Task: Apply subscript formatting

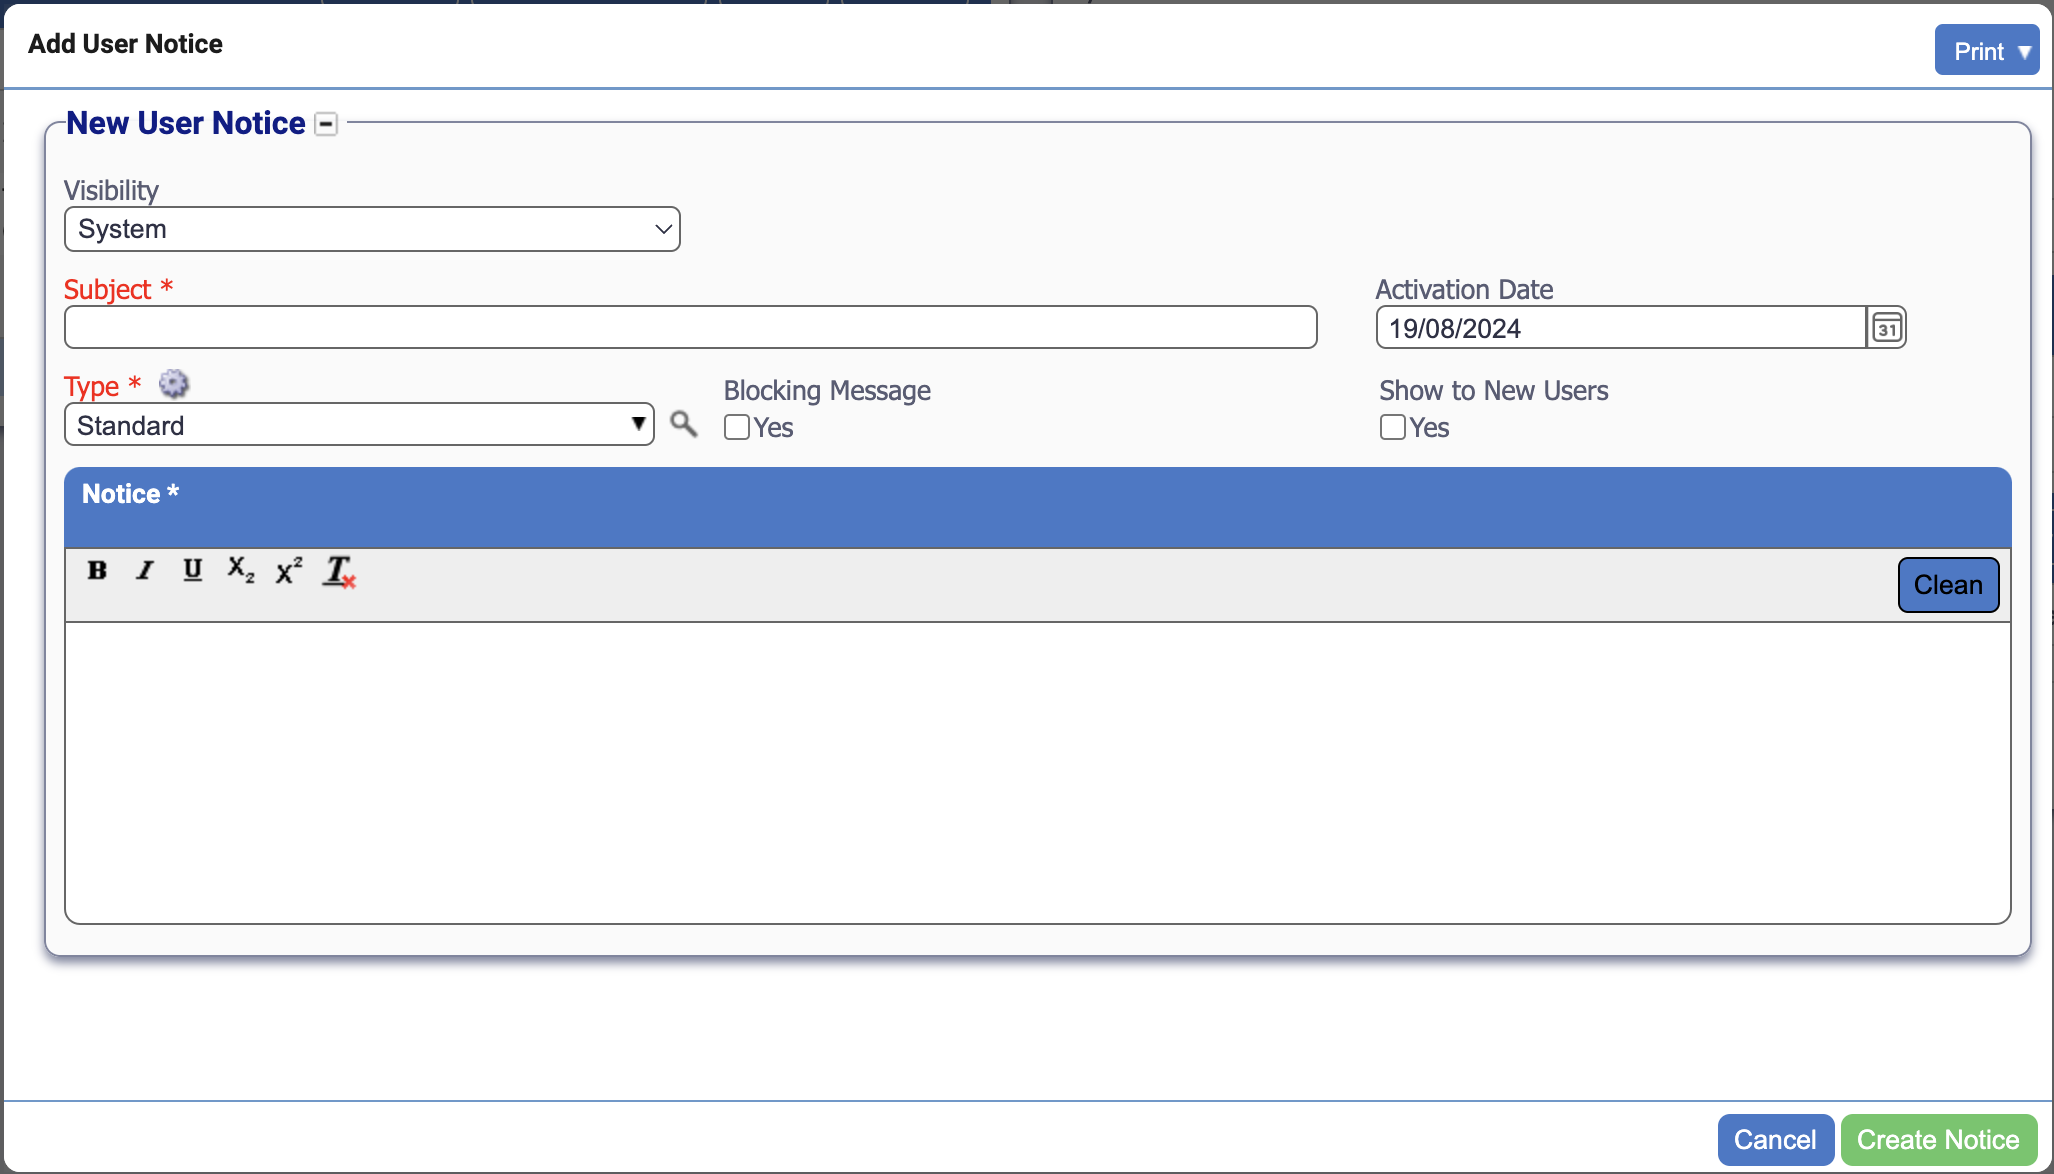Action: coord(241,570)
